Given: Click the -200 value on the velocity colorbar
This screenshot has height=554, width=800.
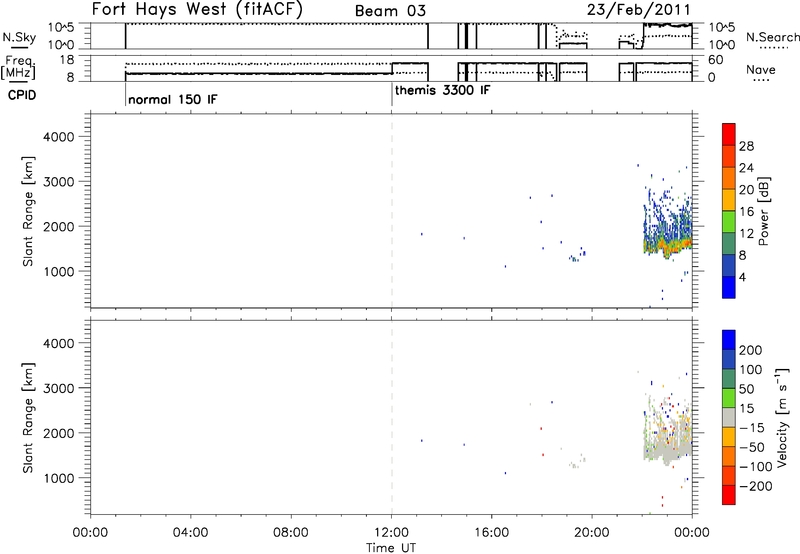Looking at the screenshot, I should 755,486.
